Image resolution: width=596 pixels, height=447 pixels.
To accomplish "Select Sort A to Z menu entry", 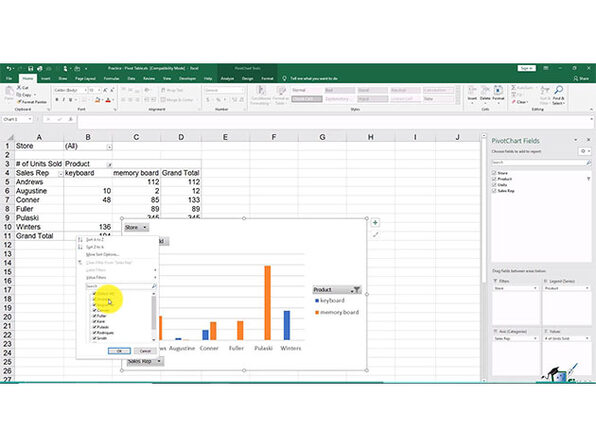I will click(x=95, y=239).
